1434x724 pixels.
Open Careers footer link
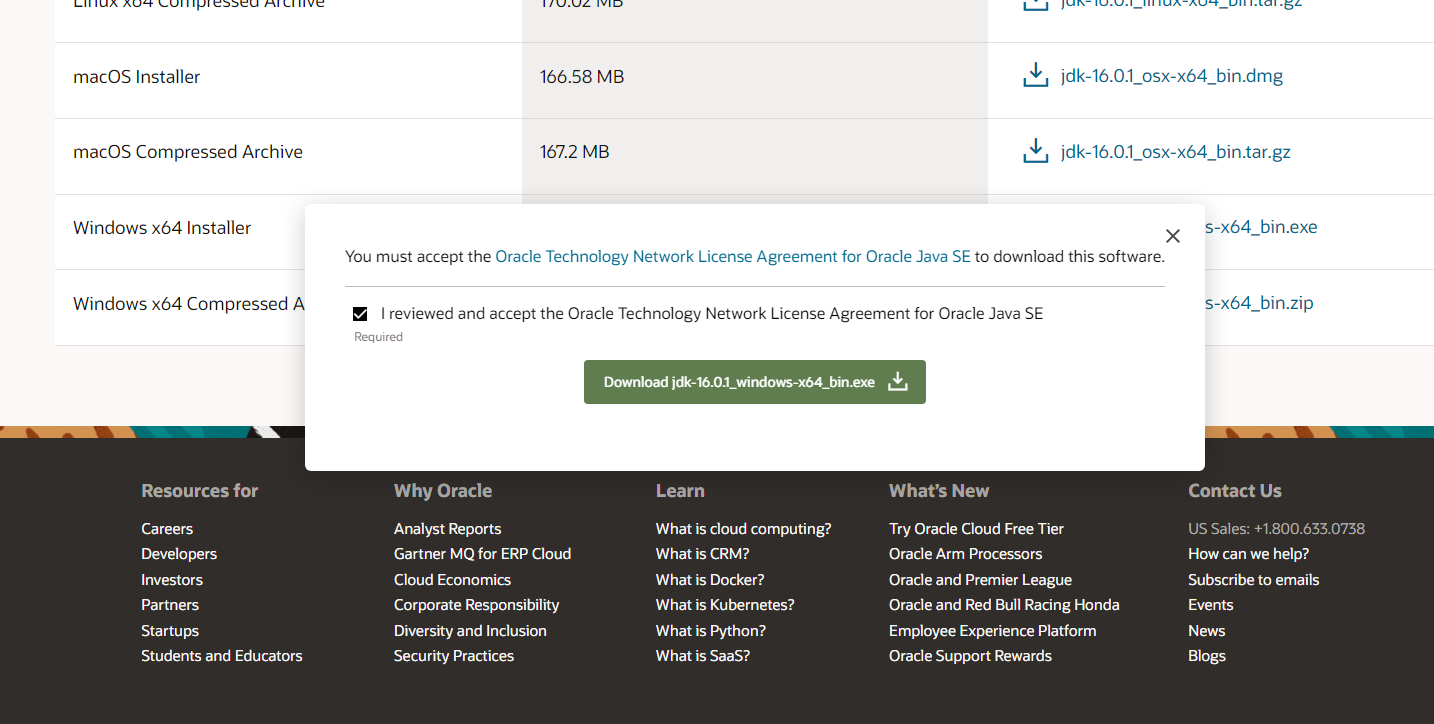[167, 529]
